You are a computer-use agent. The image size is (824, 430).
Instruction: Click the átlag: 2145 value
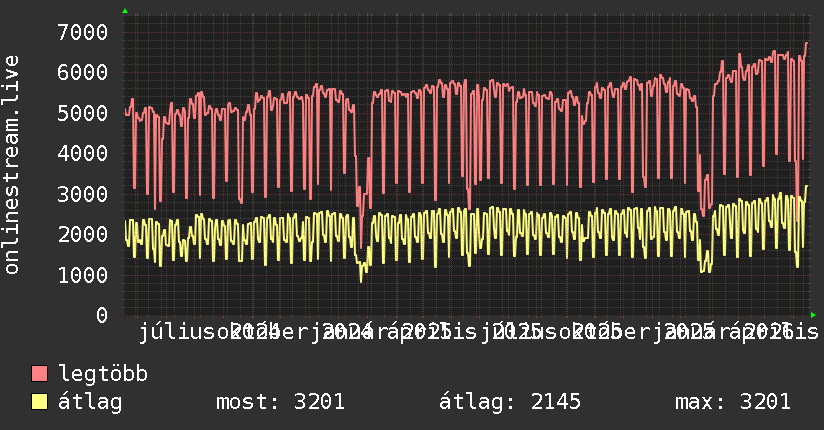click(510, 402)
